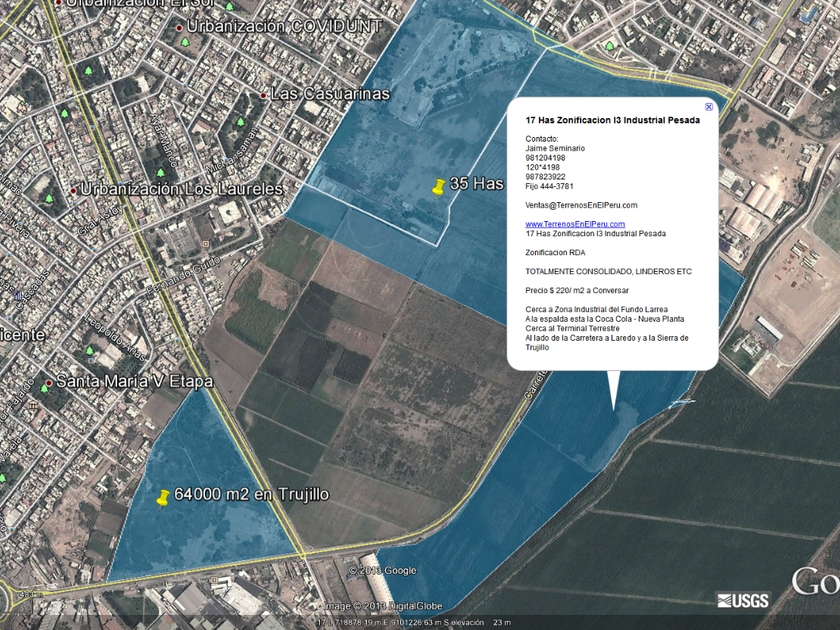Click the park tree icon below Urbanización COVIDUNT

185,42
